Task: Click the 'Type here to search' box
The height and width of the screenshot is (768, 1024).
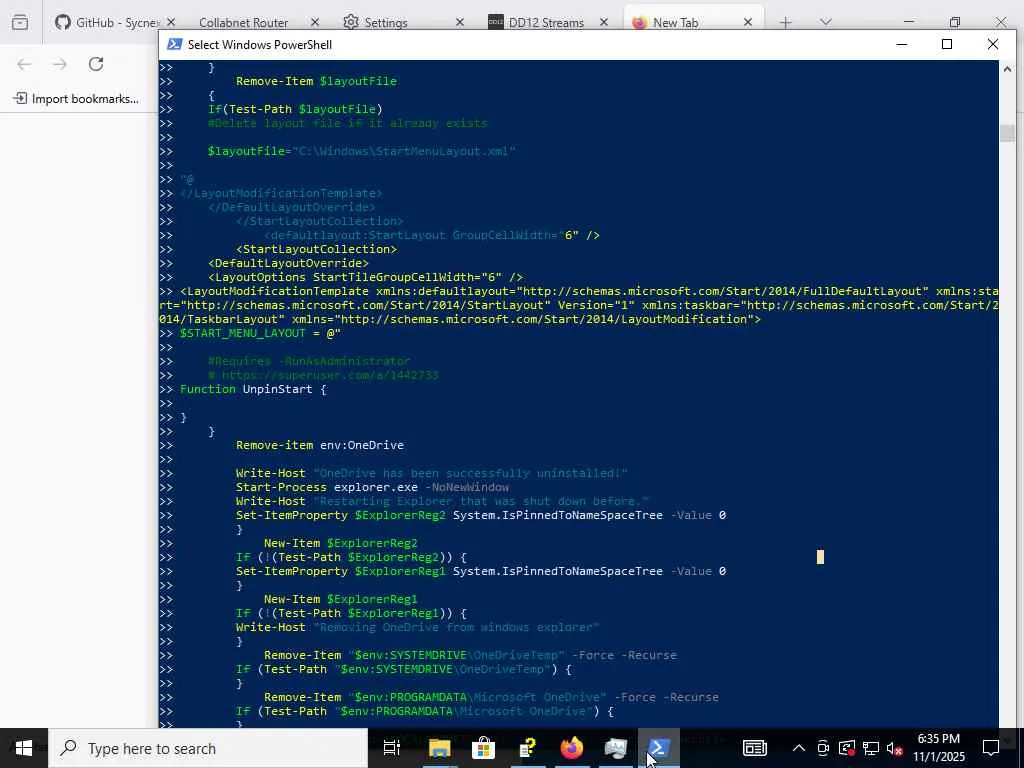Action: [x=208, y=748]
